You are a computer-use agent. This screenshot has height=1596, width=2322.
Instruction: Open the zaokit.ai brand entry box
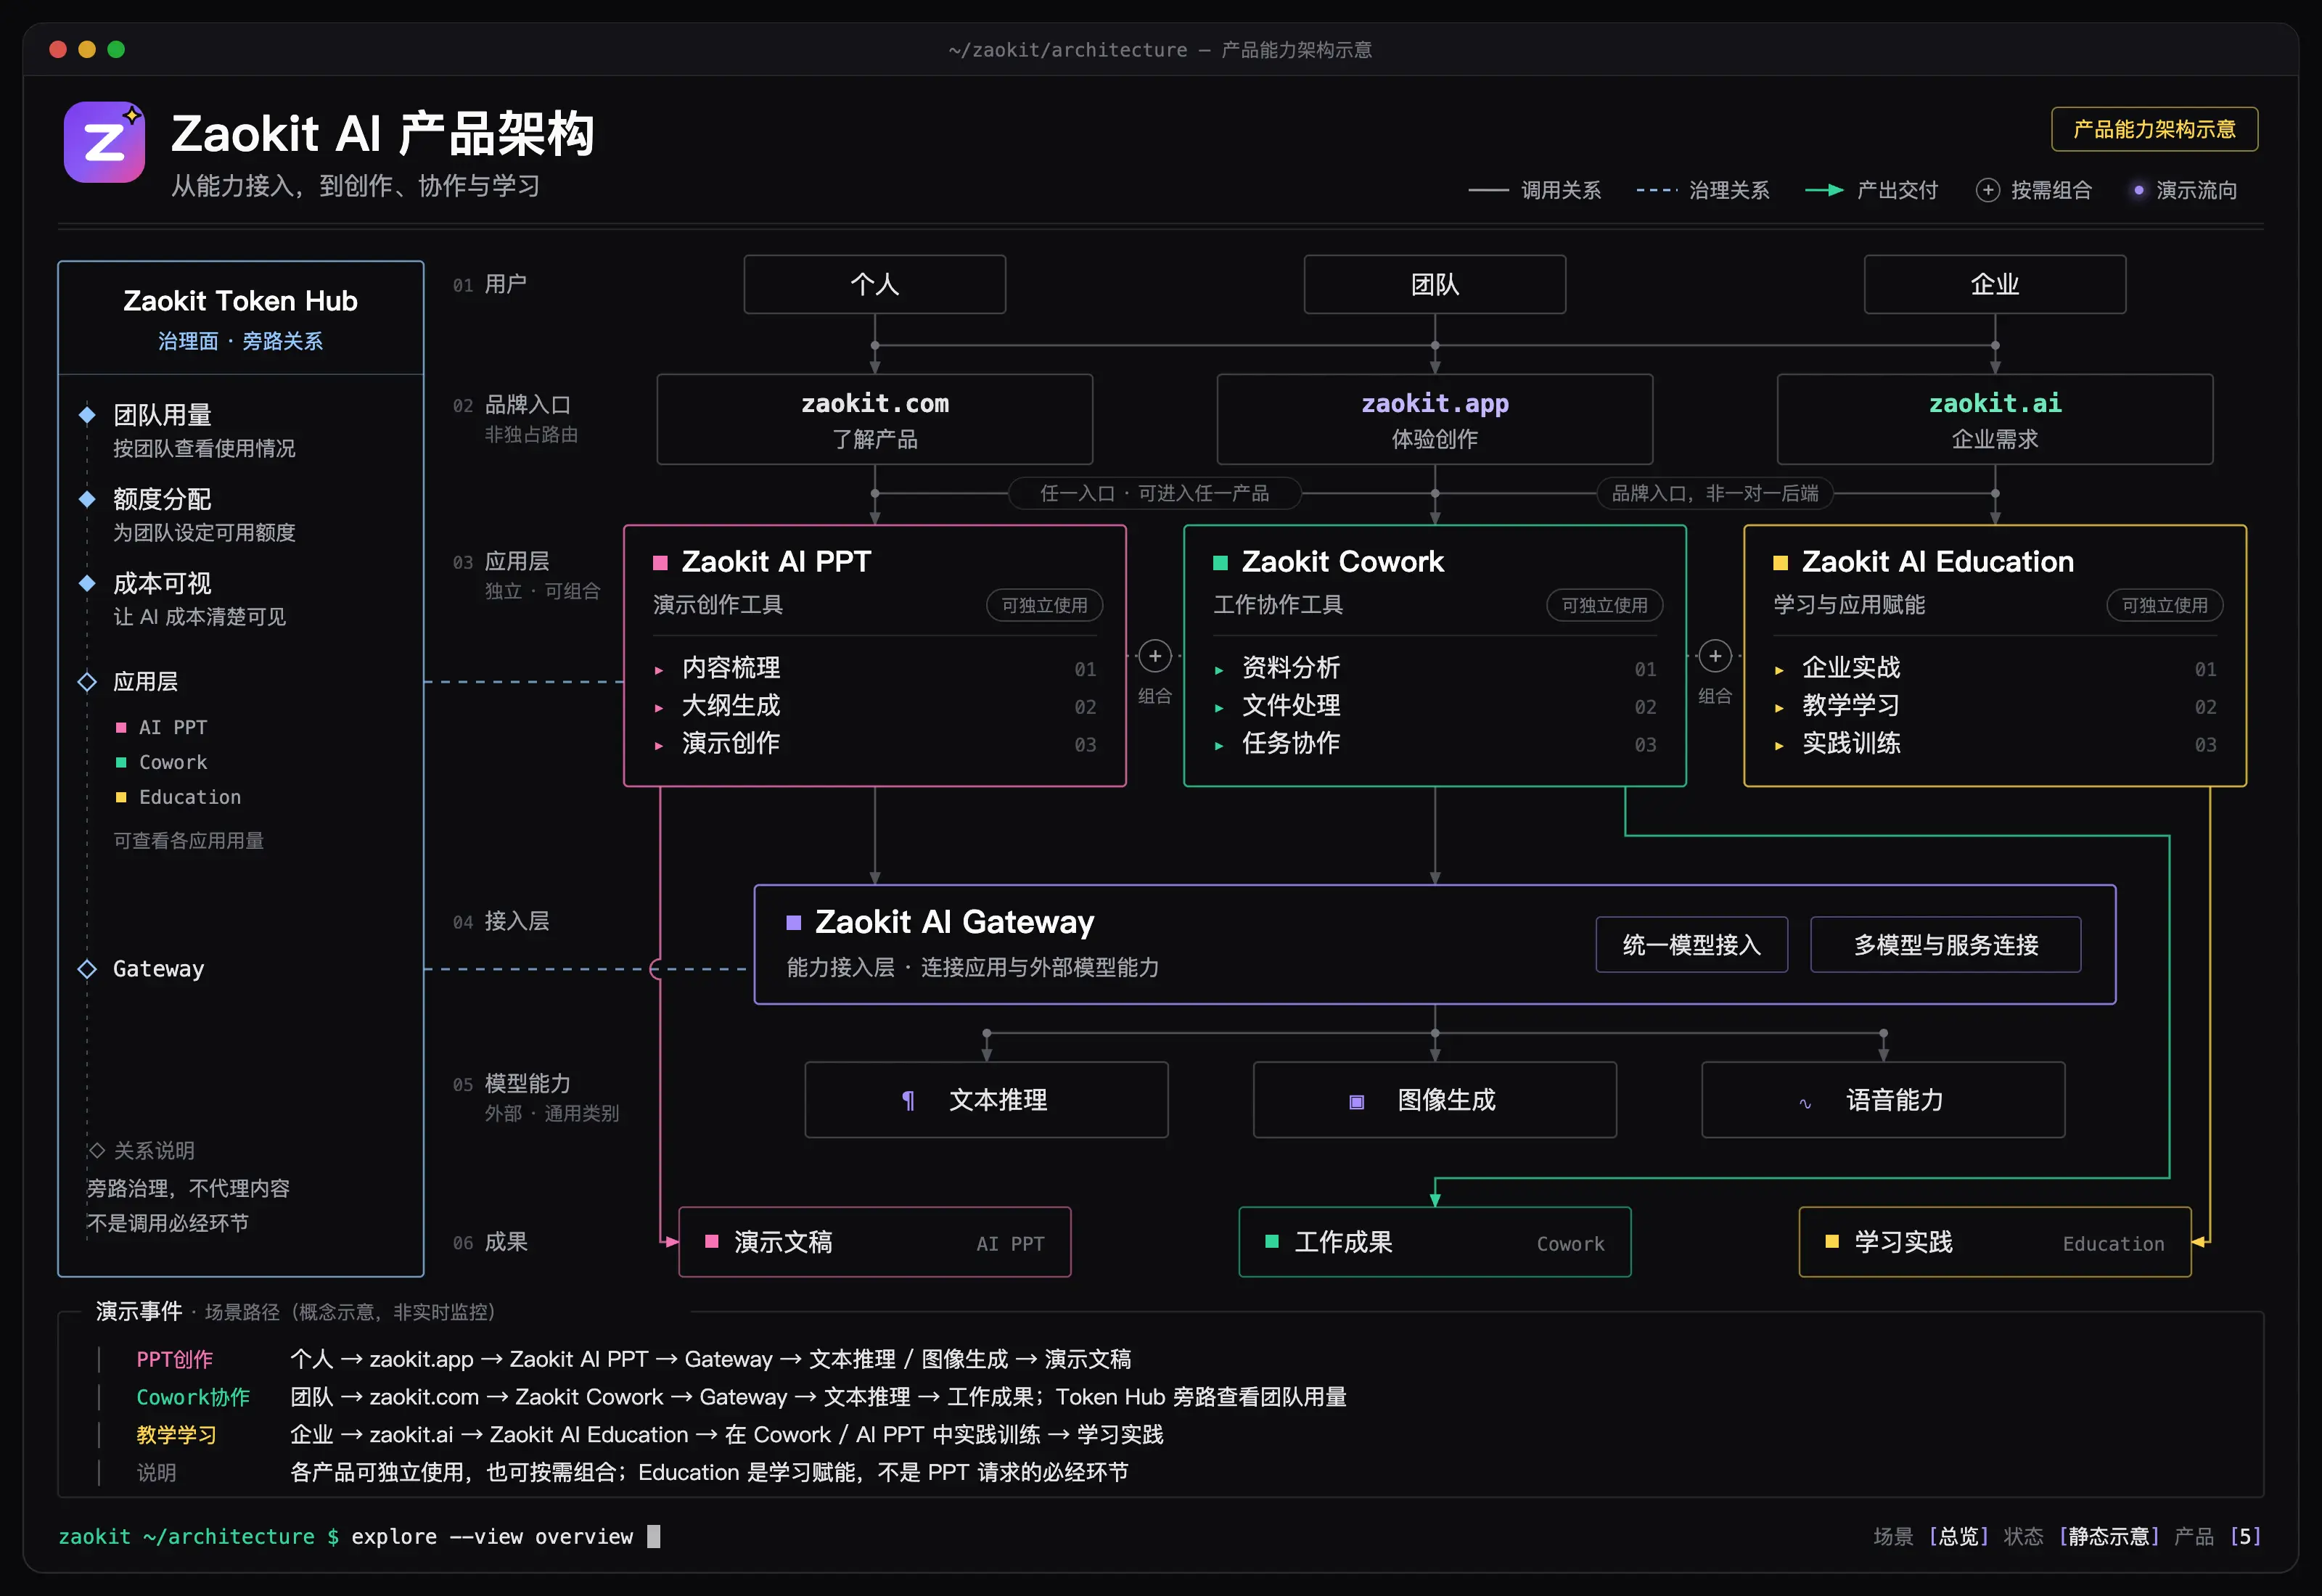click(1994, 419)
